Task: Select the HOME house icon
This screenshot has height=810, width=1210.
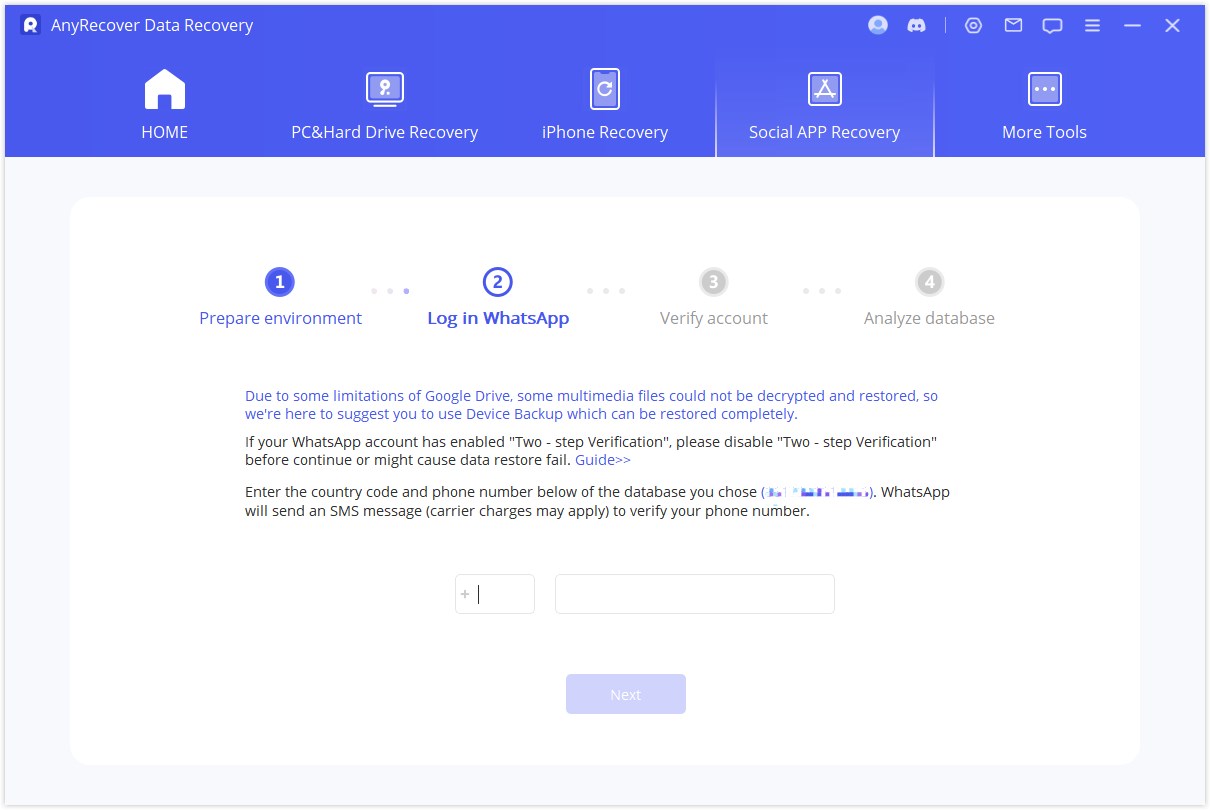Action: (x=164, y=89)
